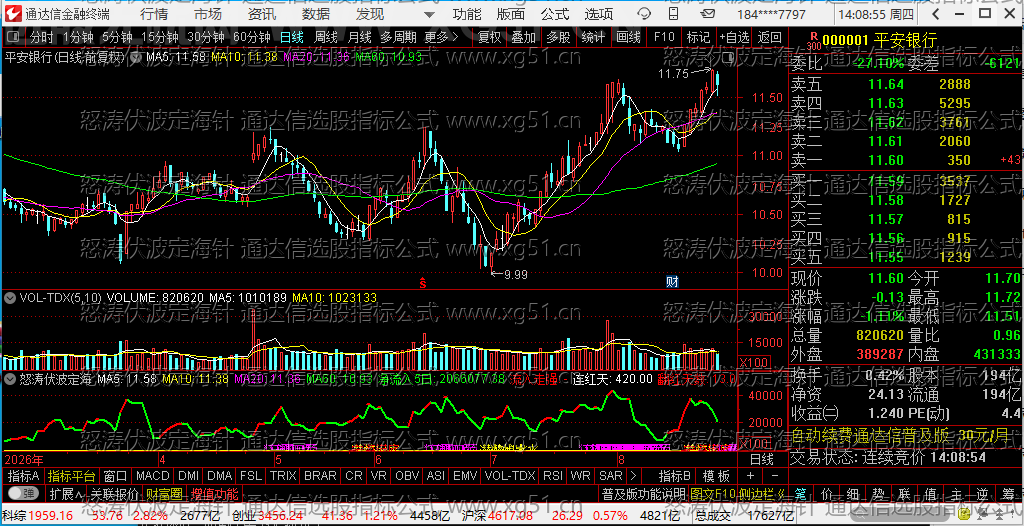
Task: Expand the 更多 periods dropdown
Action: tap(441, 37)
